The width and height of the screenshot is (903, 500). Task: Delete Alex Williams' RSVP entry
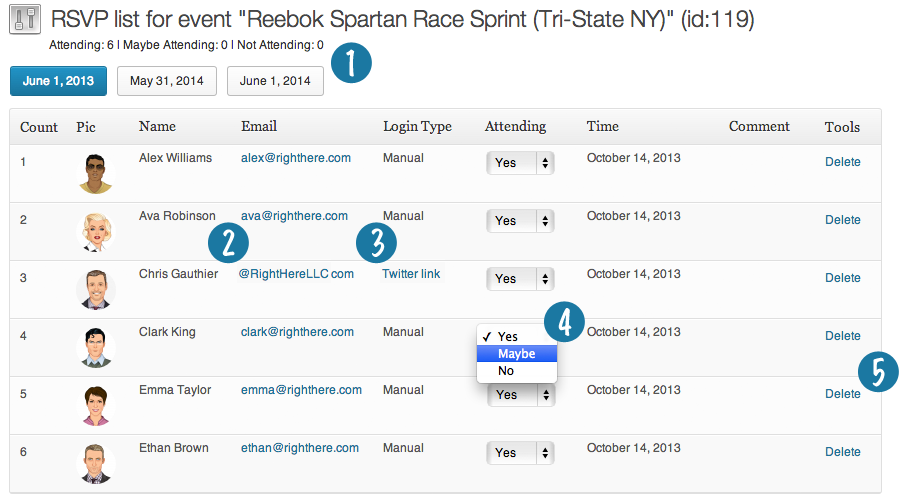pyautogui.click(x=842, y=162)
